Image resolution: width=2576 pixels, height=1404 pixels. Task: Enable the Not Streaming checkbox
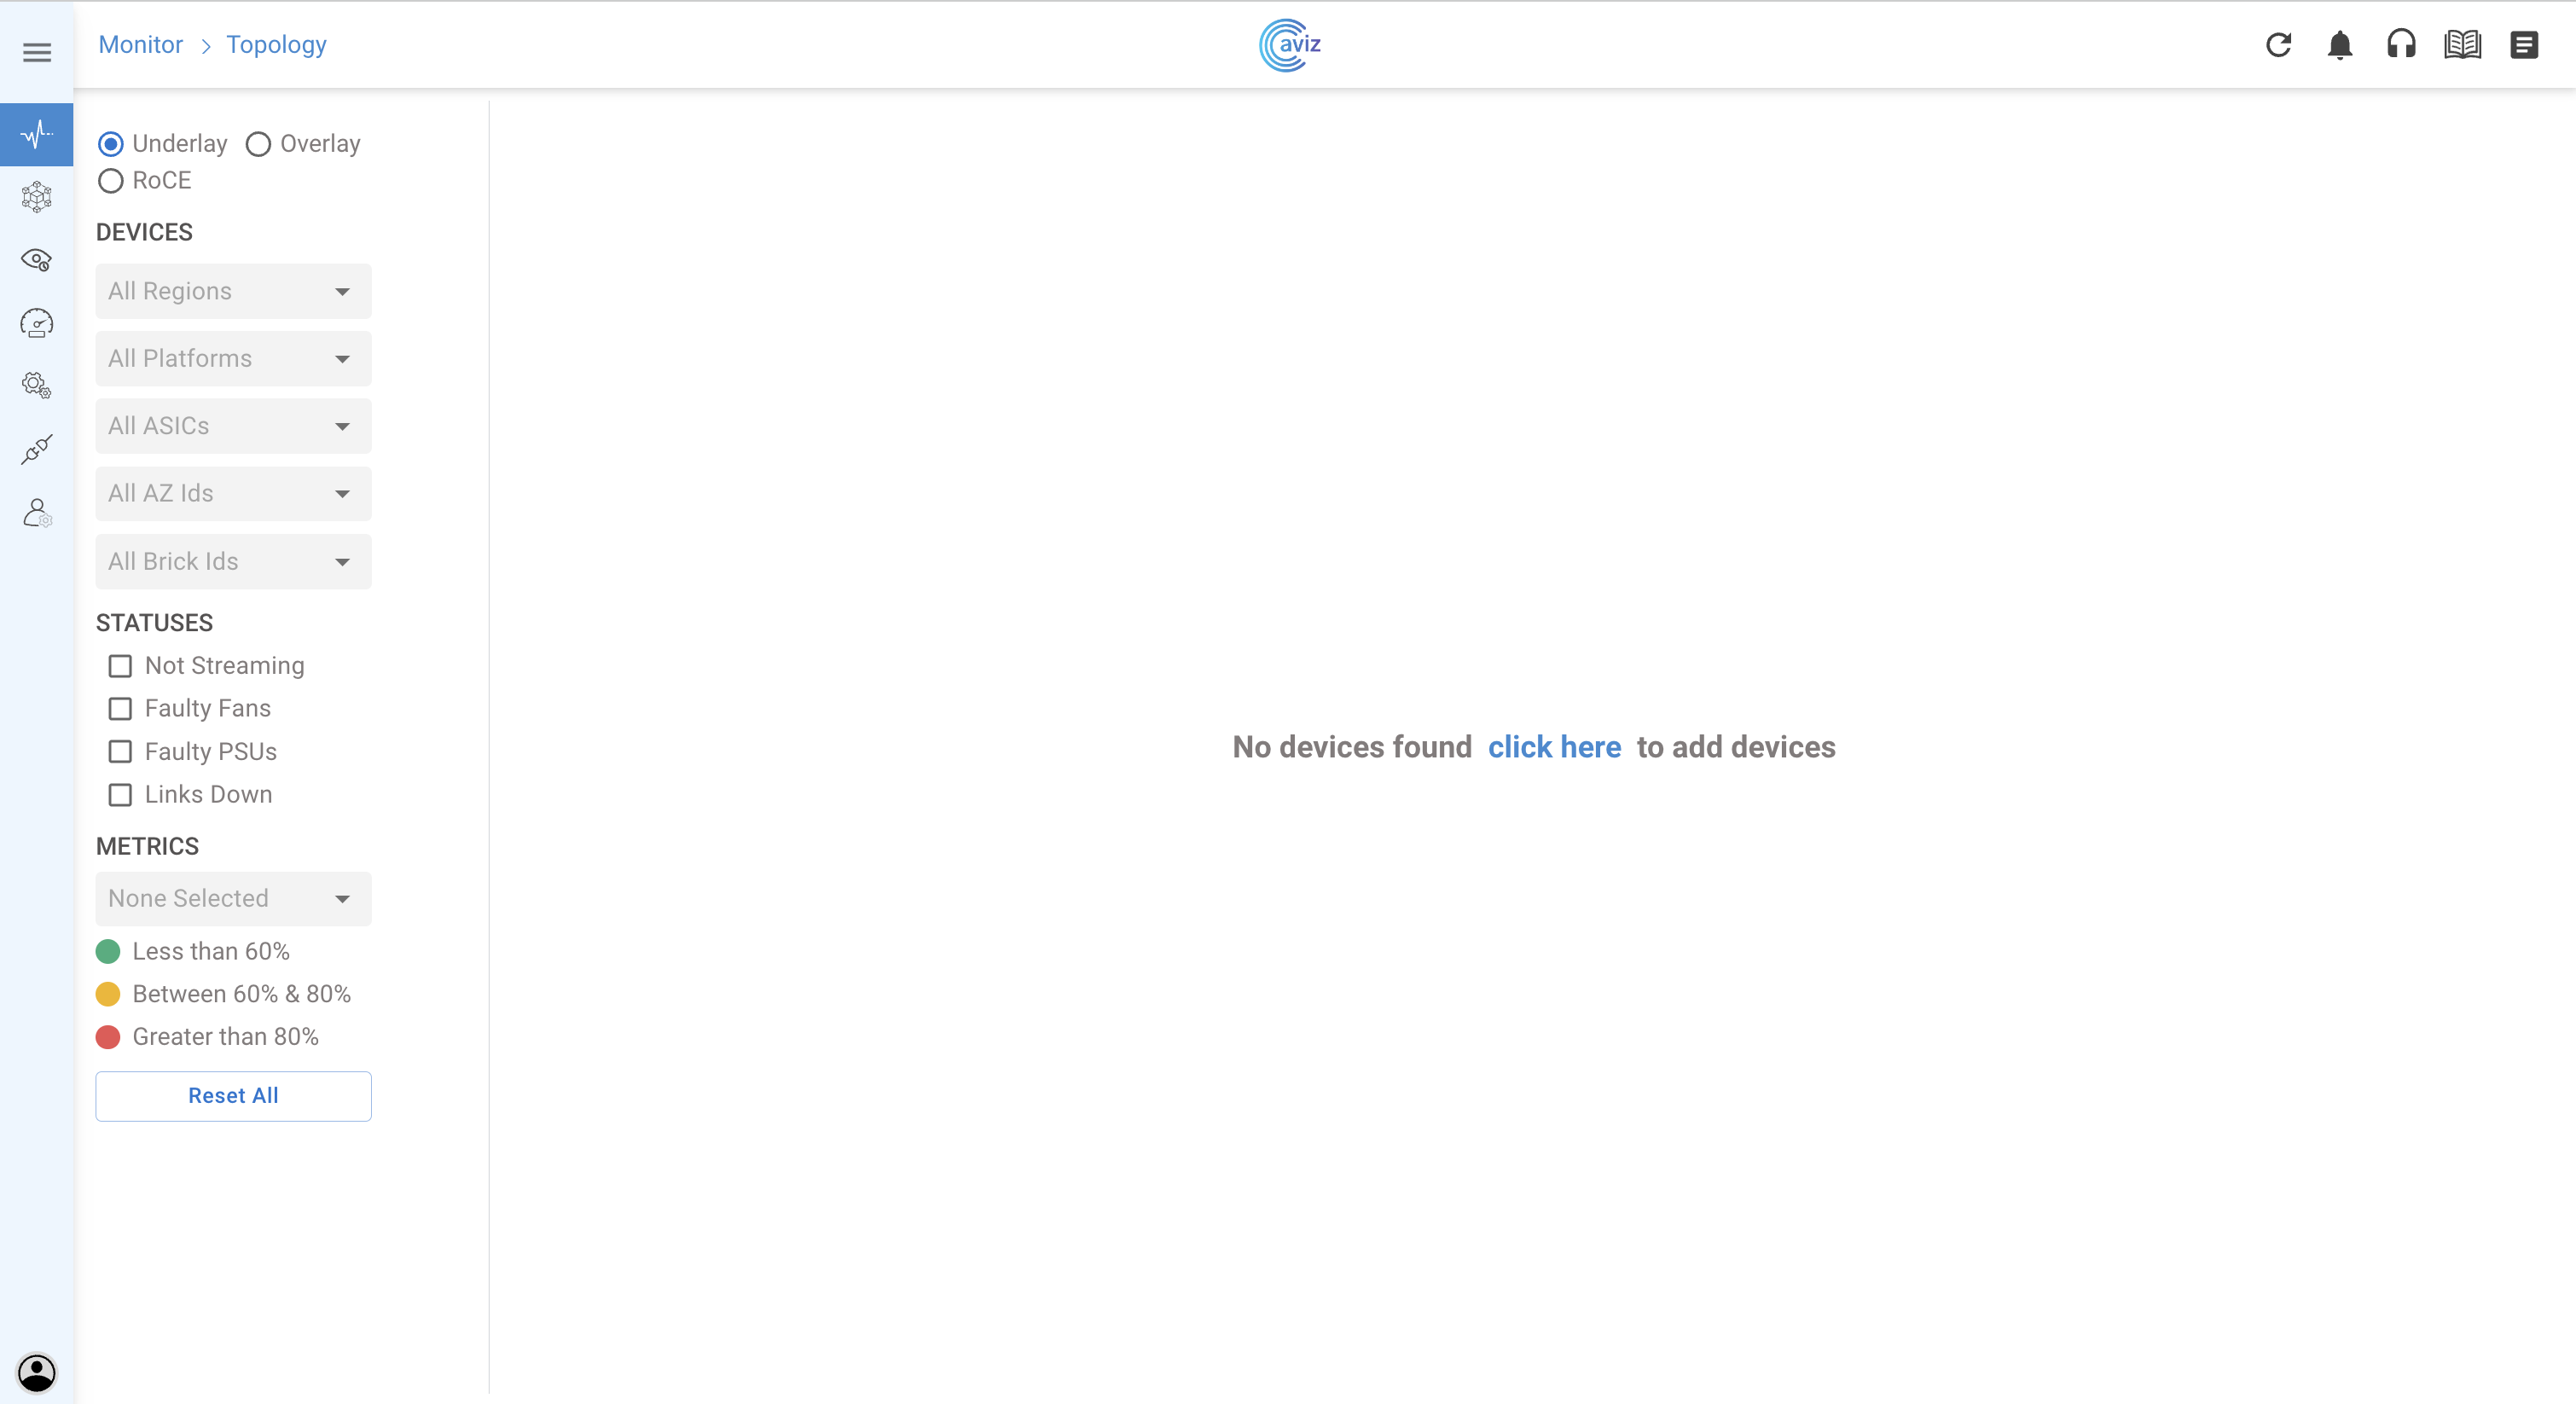point(120,666)
